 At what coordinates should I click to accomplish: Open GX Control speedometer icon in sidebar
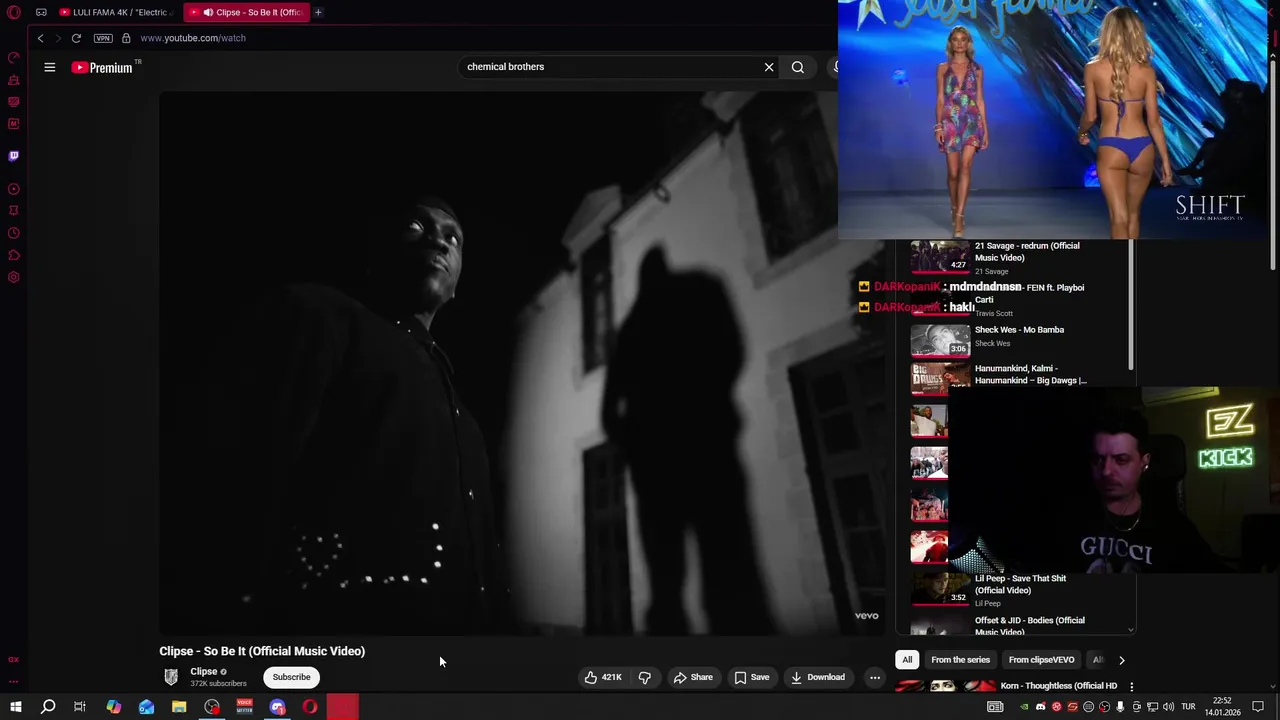coord(14,58)
